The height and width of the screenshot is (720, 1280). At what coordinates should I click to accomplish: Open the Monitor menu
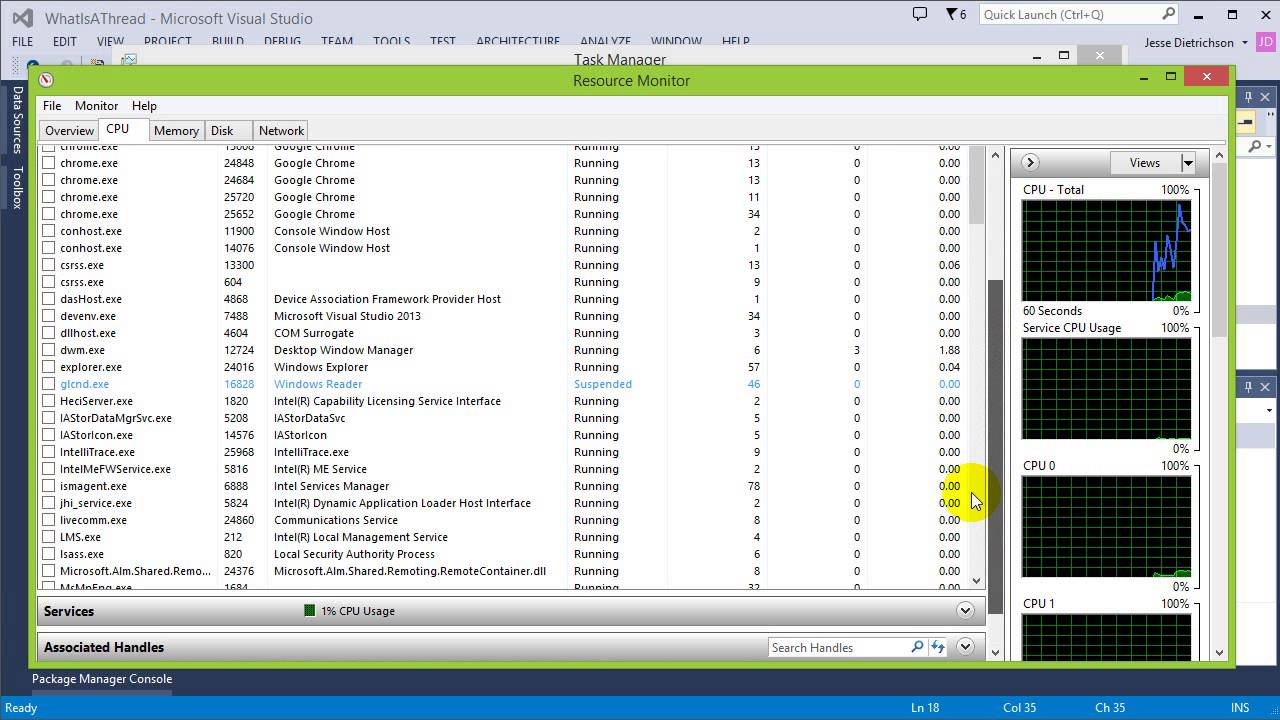[96, 105]
